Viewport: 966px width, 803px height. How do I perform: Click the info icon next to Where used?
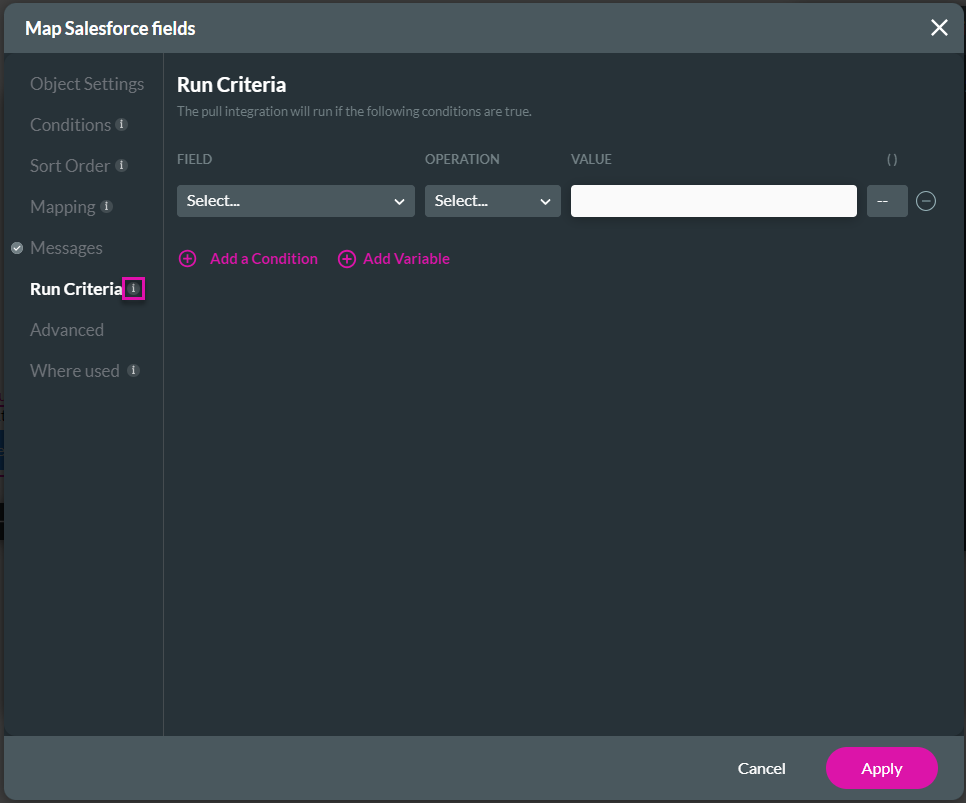(x=133, y=370)
